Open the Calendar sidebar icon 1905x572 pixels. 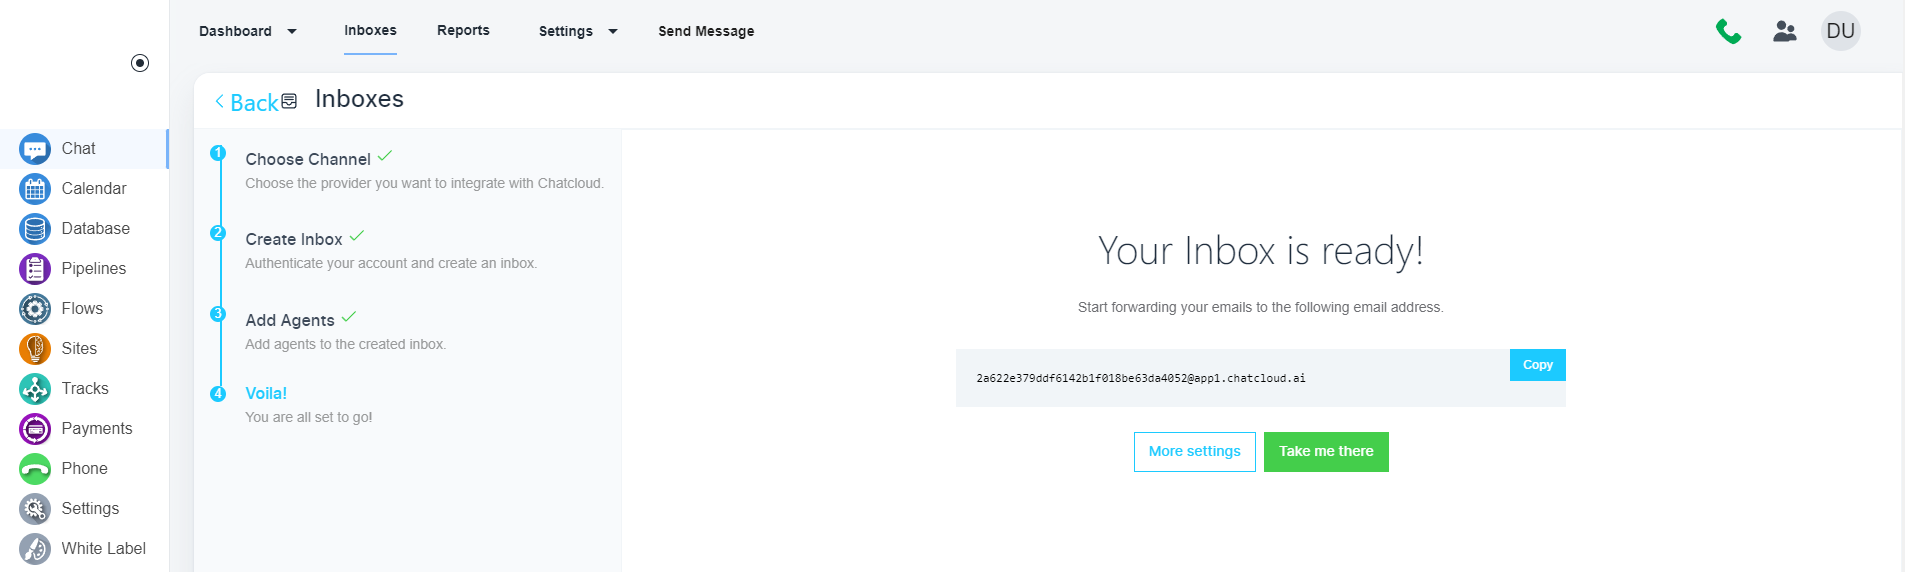(35, 189)
